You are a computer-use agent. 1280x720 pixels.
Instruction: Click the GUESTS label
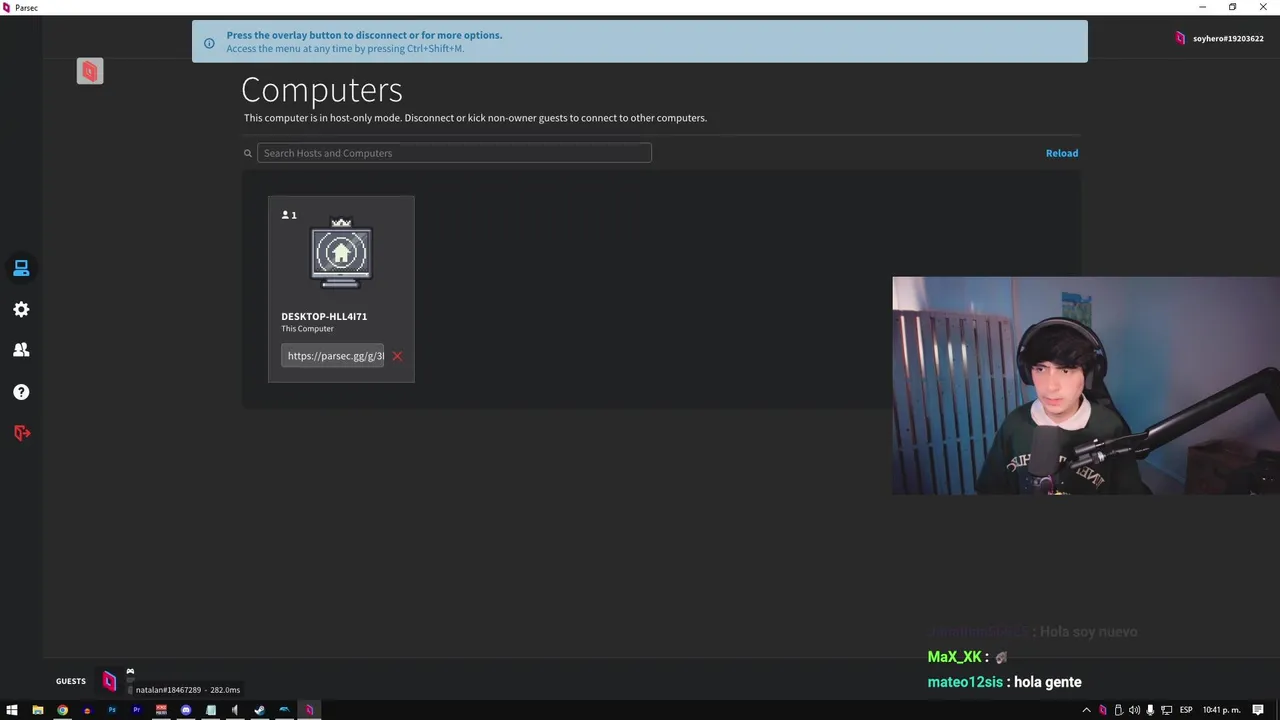point(71,681)
